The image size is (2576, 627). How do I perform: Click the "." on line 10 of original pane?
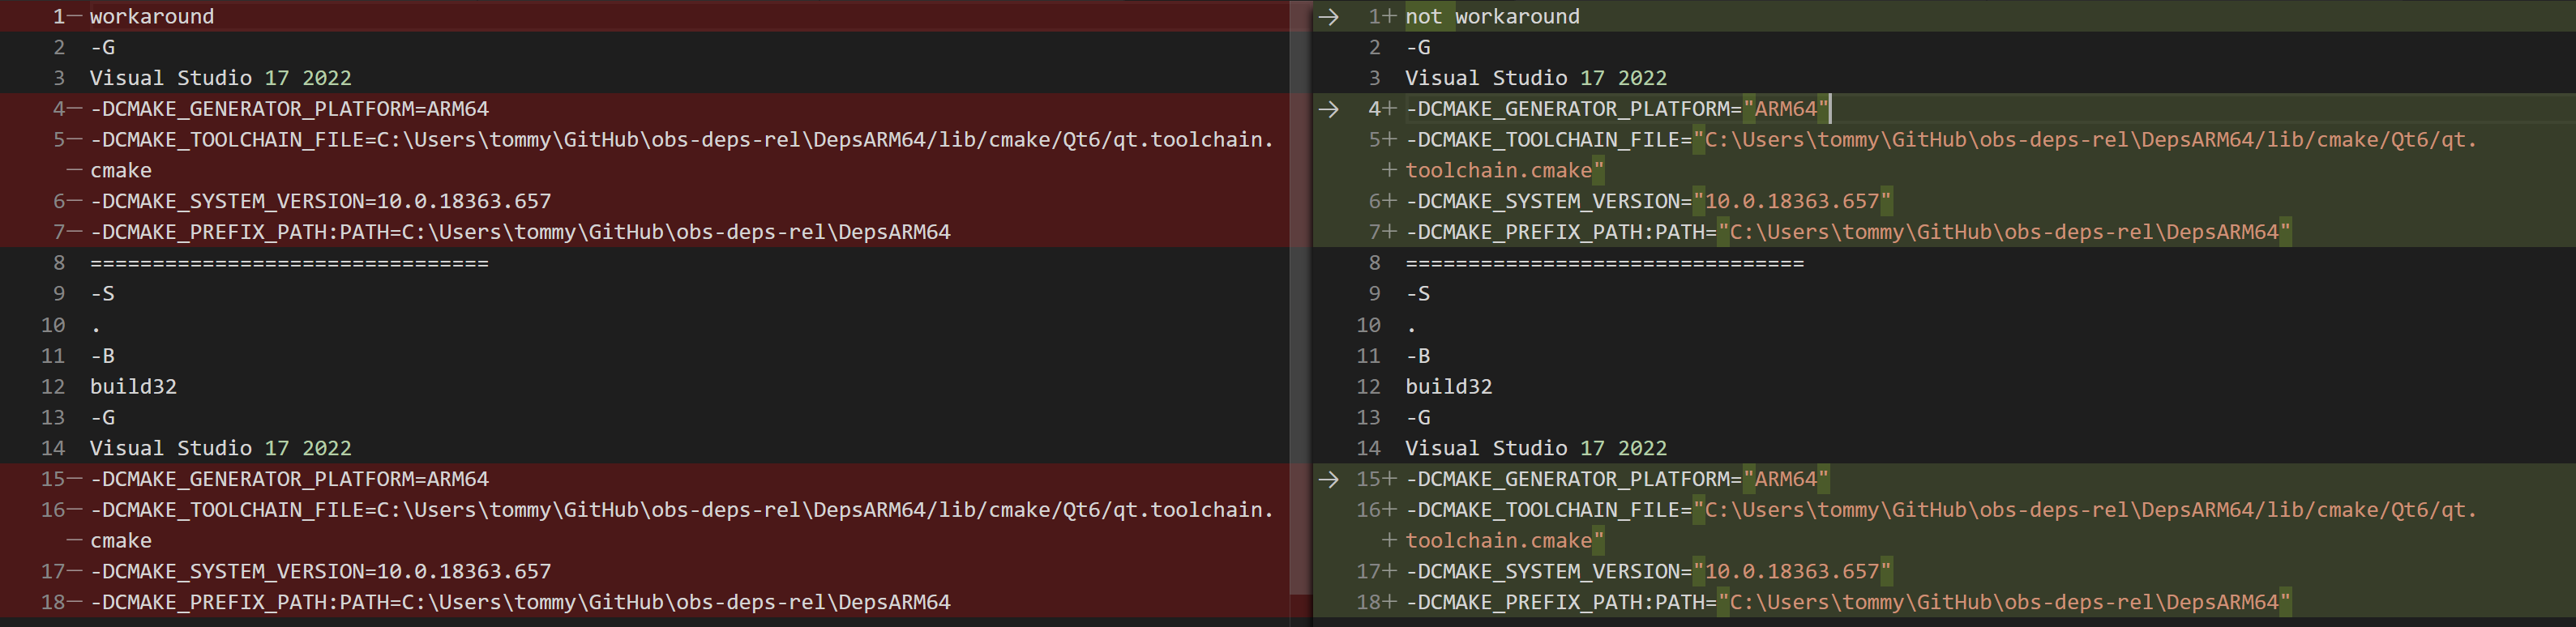(x=96, y=328)
